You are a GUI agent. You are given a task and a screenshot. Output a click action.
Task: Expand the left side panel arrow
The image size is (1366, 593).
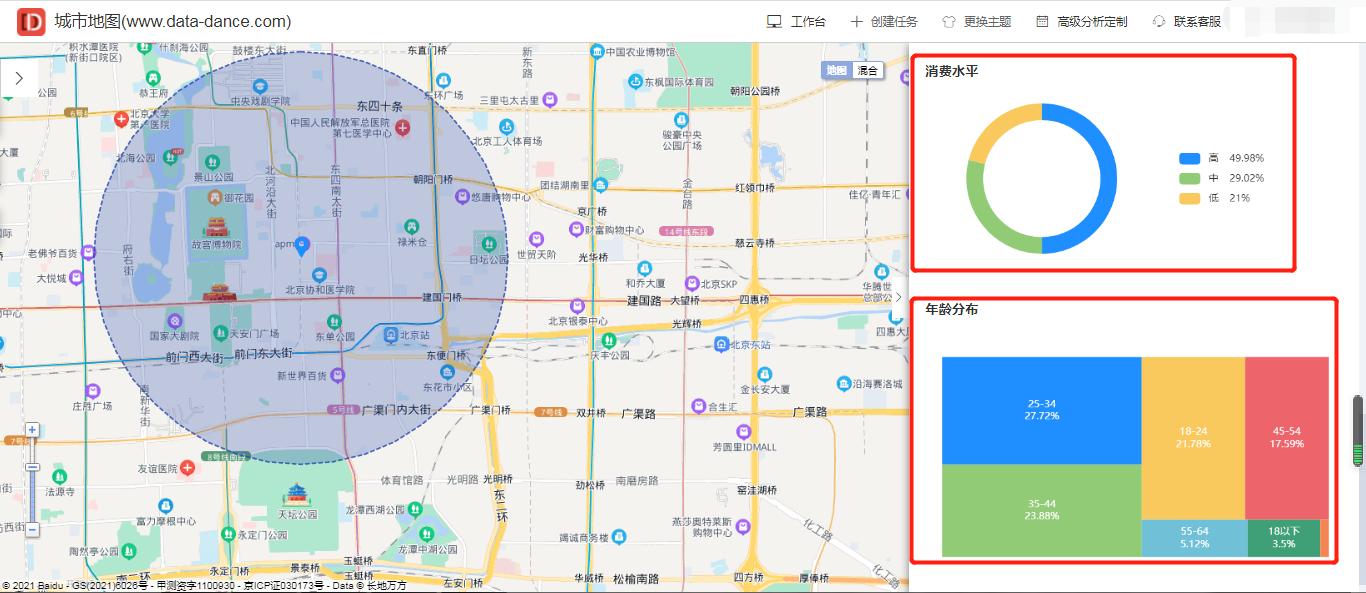(x=18, y=76)
